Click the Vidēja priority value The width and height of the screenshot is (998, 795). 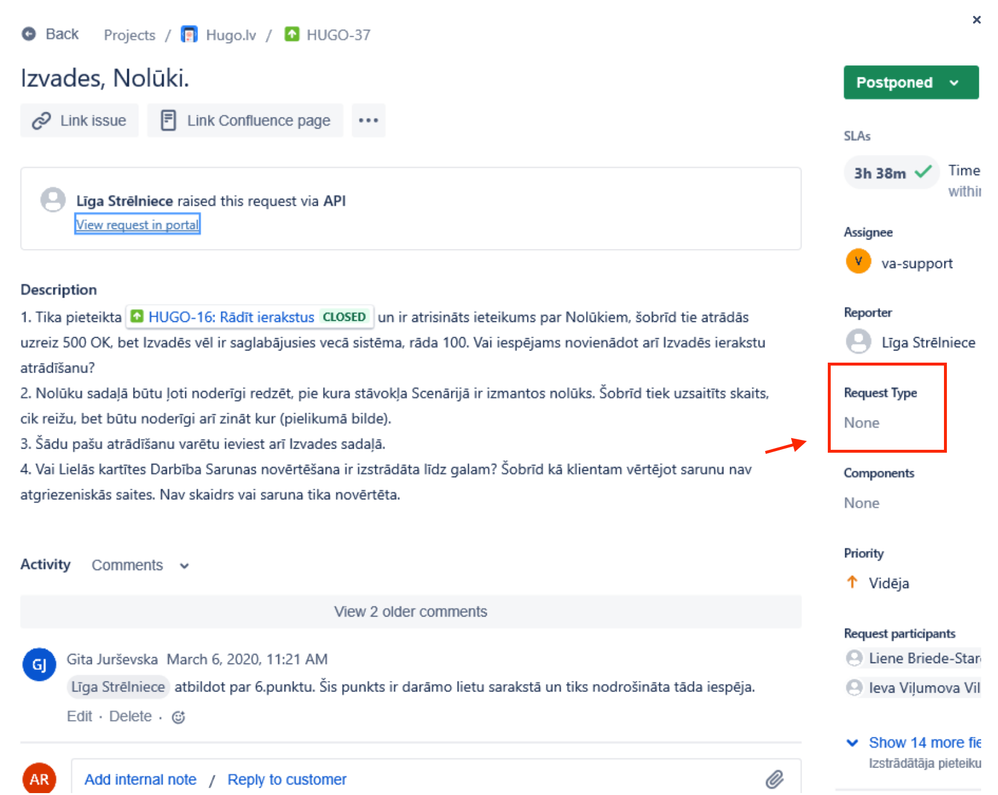pos(889,583)
